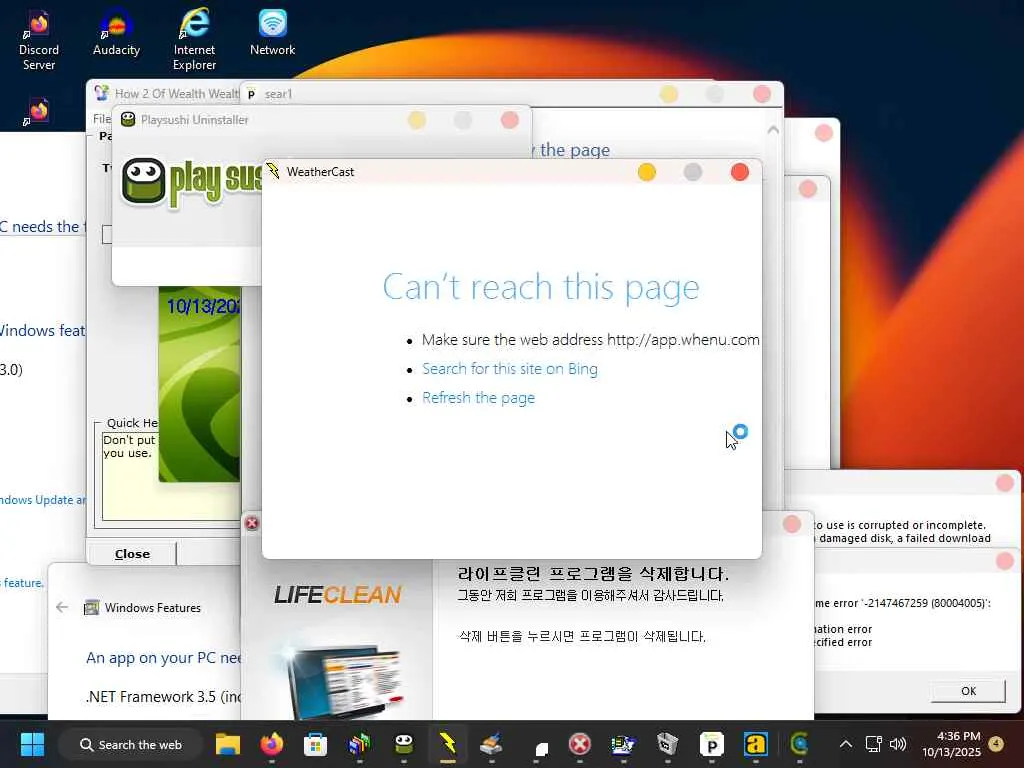Minimize the Playsushi Uninstaller window
The image size is (1024, 768).
tap(417, 120)
